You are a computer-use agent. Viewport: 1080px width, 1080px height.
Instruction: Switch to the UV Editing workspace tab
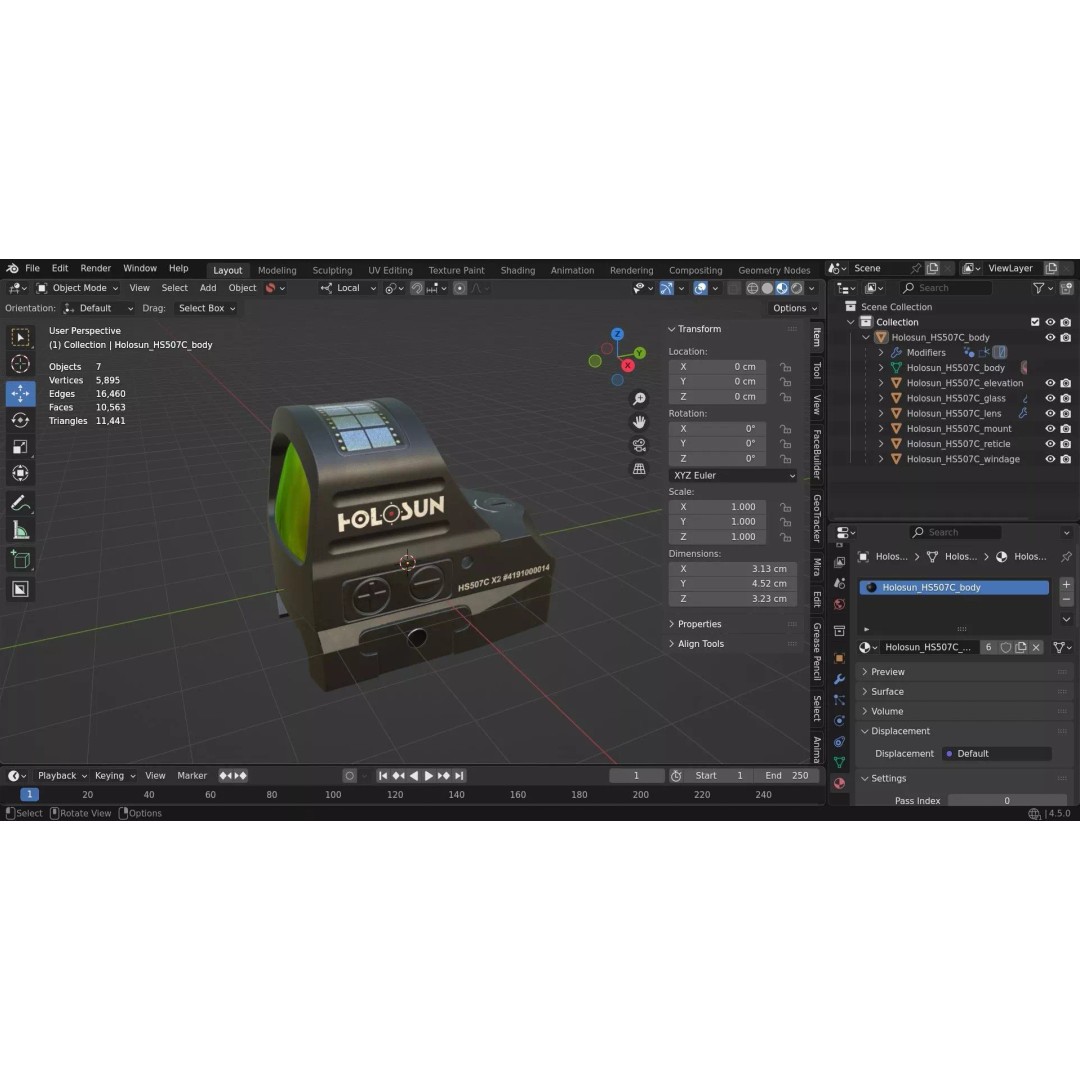click(x=390, y=271)
